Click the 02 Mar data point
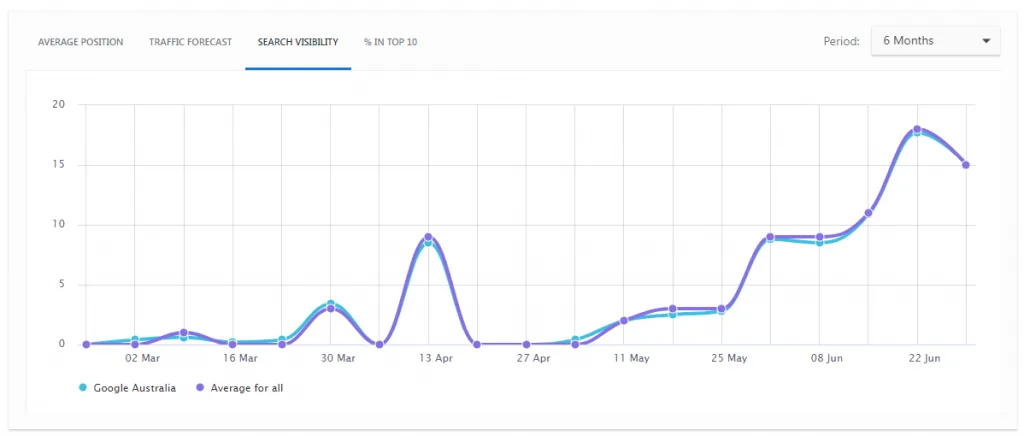Screen dimensions: 1024x436 (x=135, y=344)
